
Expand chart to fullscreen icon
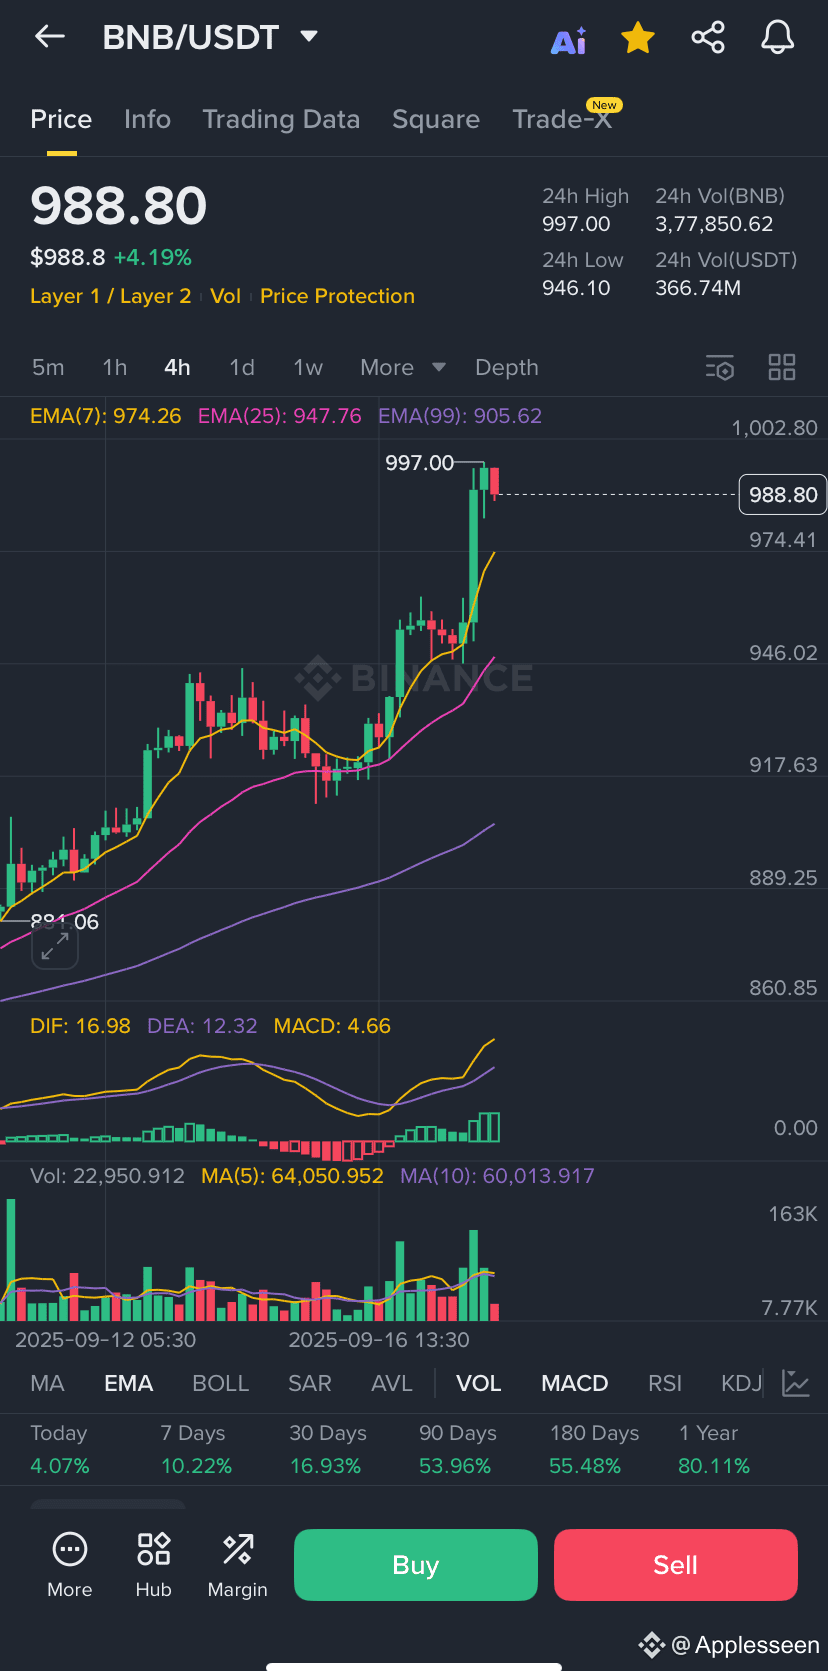(x=55, y=946)
